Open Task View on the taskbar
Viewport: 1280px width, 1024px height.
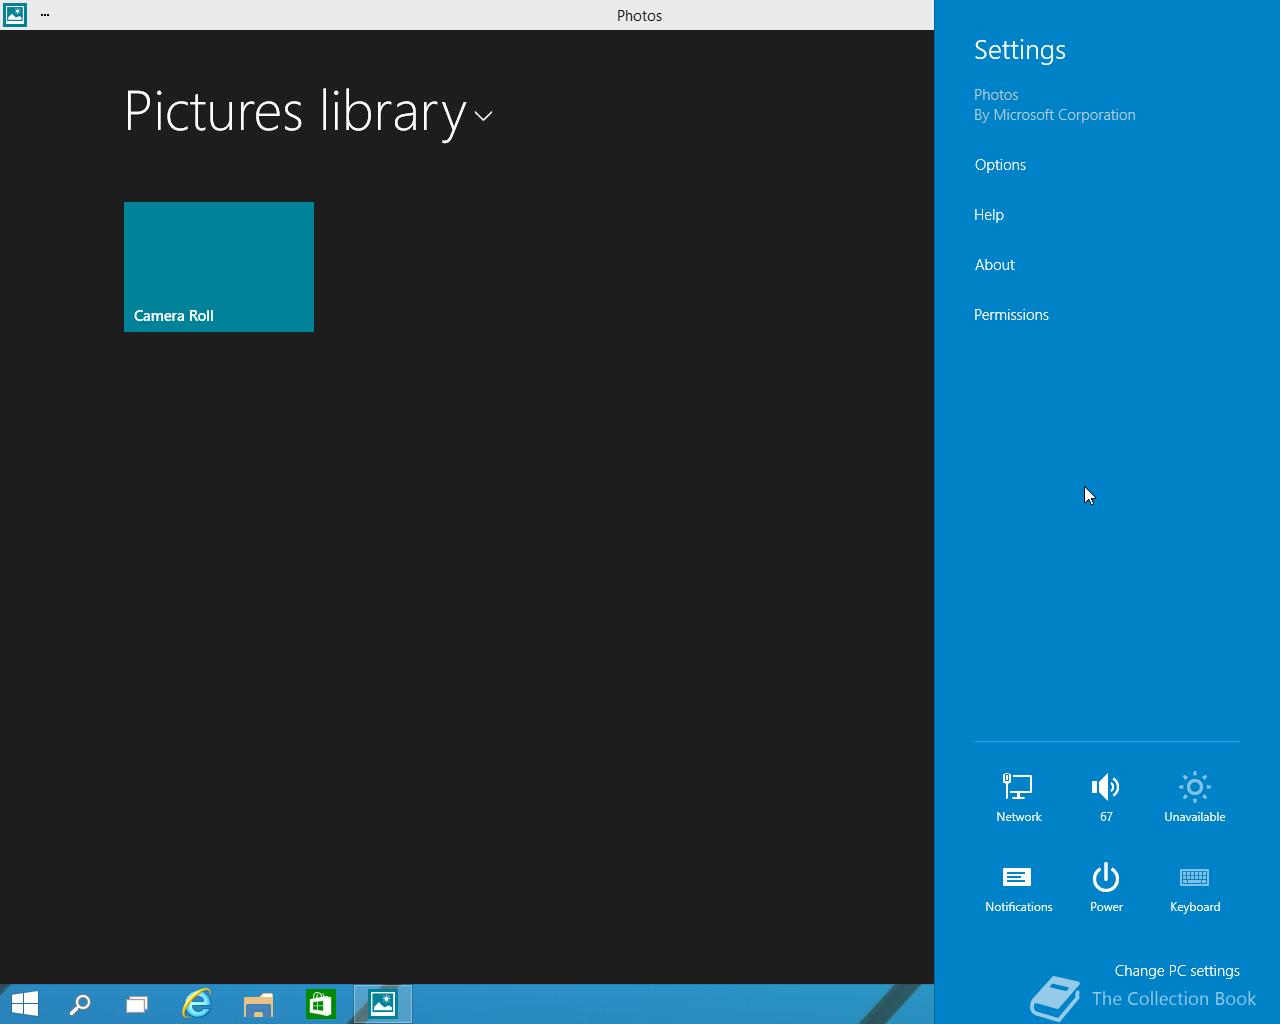pyautogui.click(x=136, y=1004)
